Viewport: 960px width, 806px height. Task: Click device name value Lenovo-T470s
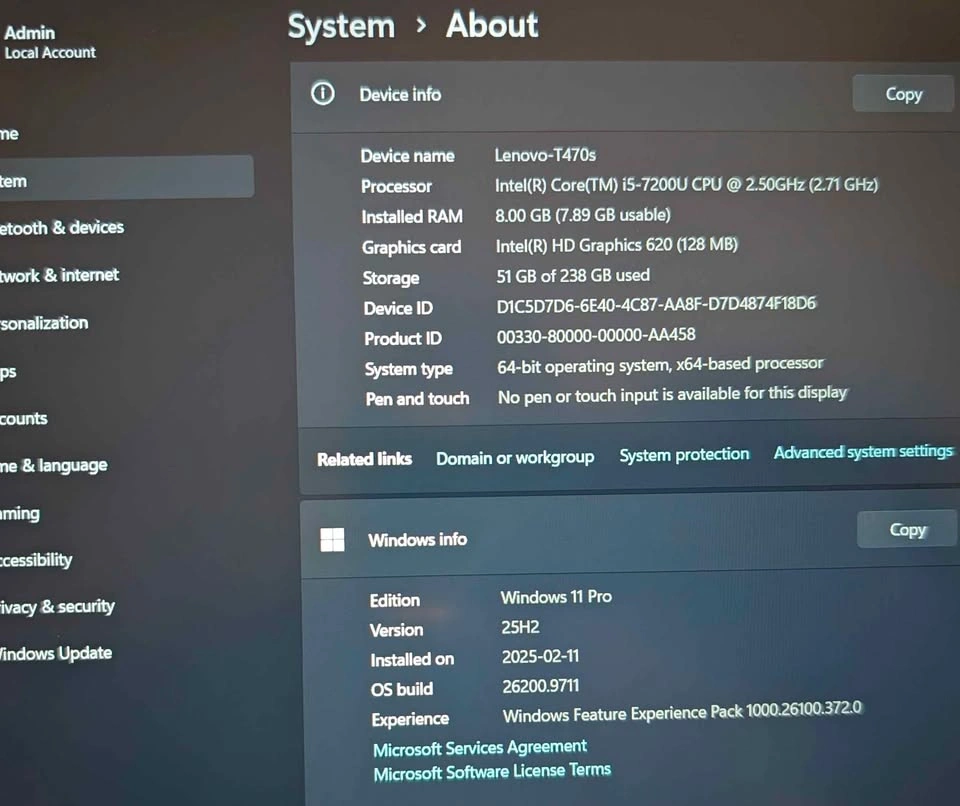click(x=545, y=155)
